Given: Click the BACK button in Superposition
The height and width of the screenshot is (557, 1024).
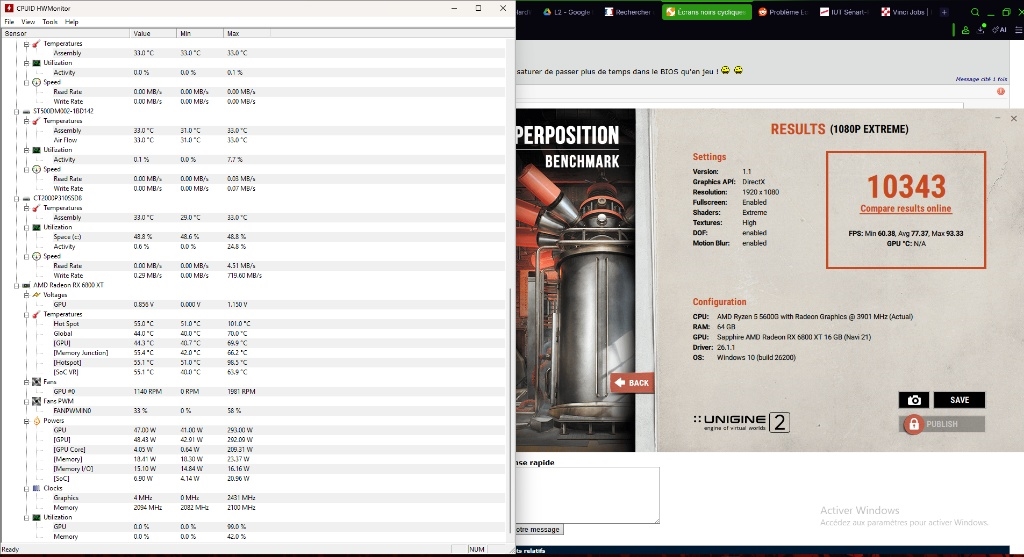Looking at the screenshot, I should pos(632,383).
